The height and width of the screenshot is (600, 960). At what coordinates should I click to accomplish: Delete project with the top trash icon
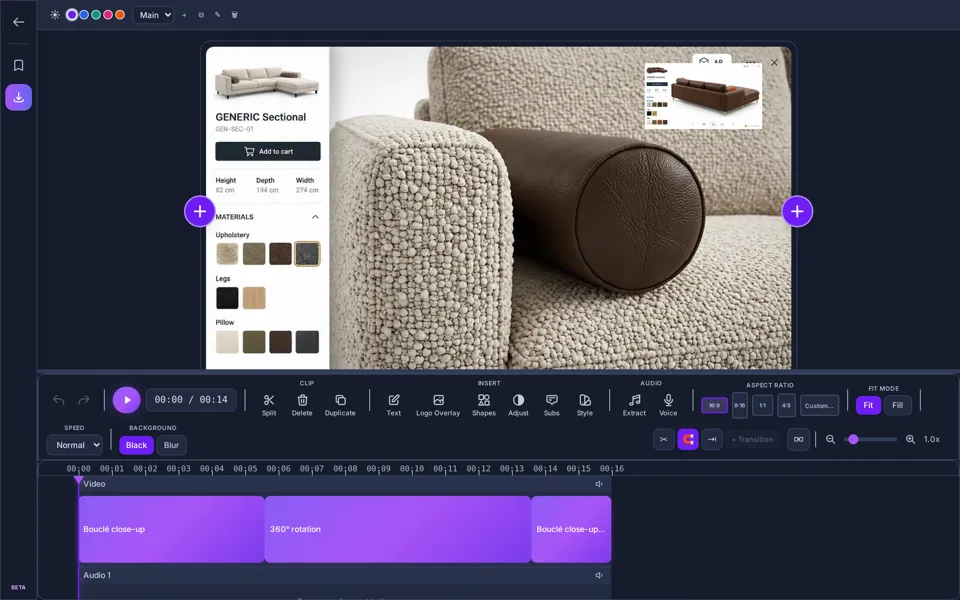(234, 15)
